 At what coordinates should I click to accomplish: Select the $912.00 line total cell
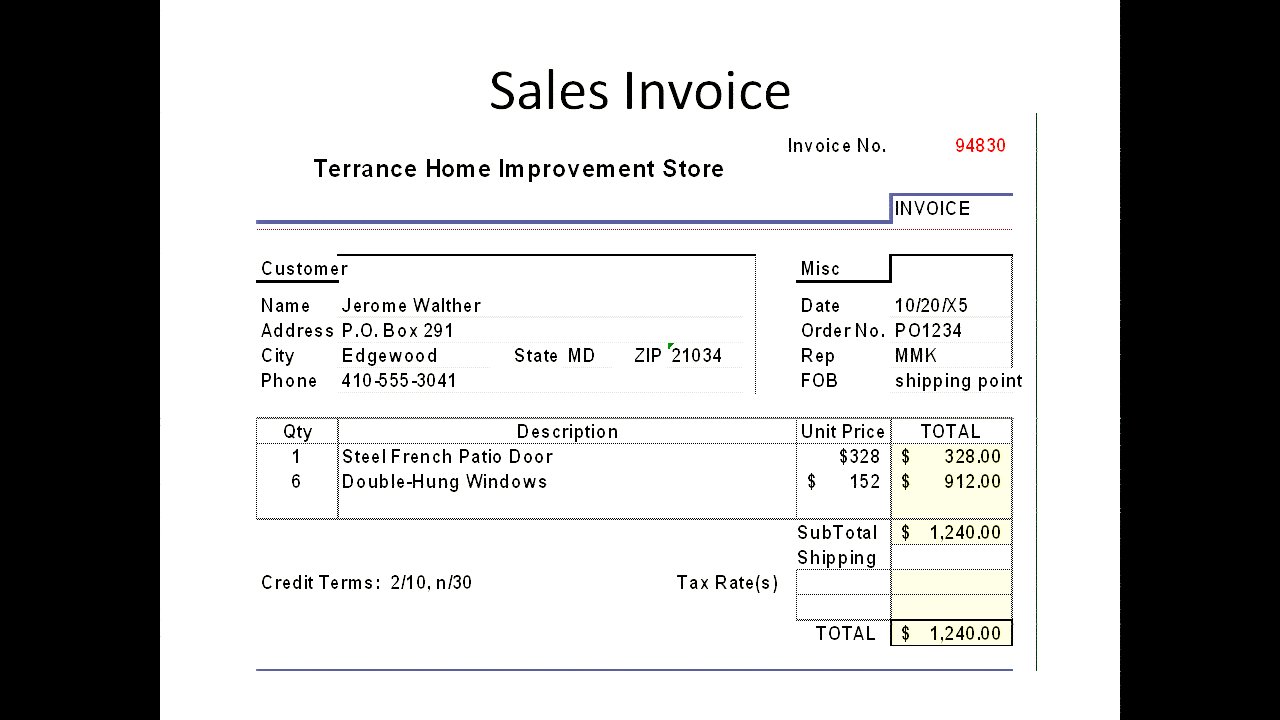951,482
